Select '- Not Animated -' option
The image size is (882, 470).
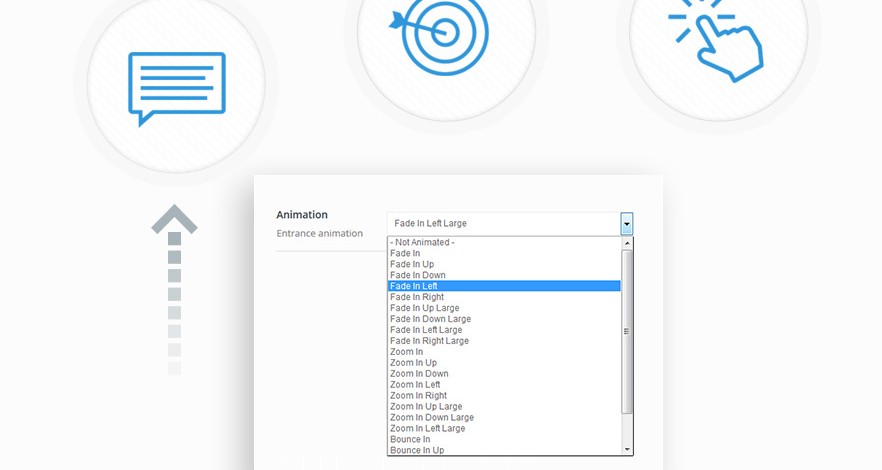click(504, 242)
